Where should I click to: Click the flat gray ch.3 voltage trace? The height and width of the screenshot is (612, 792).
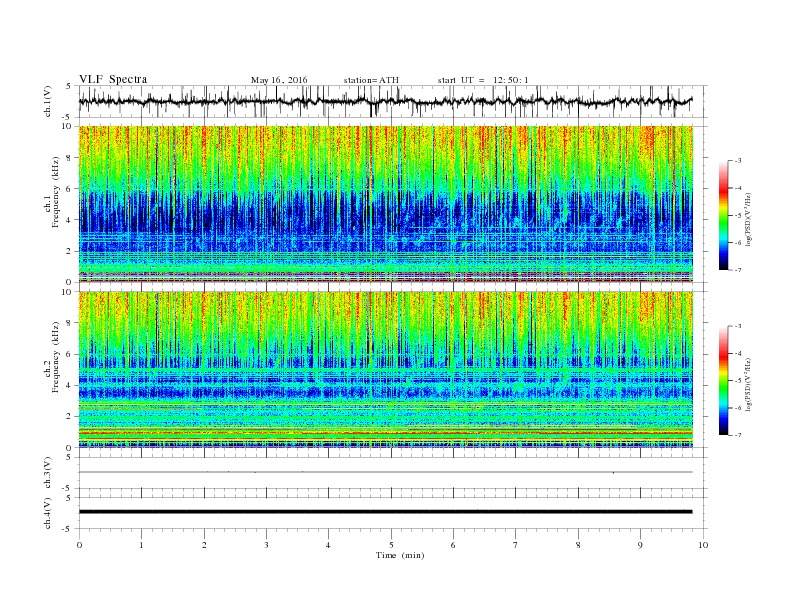point(385,472)
